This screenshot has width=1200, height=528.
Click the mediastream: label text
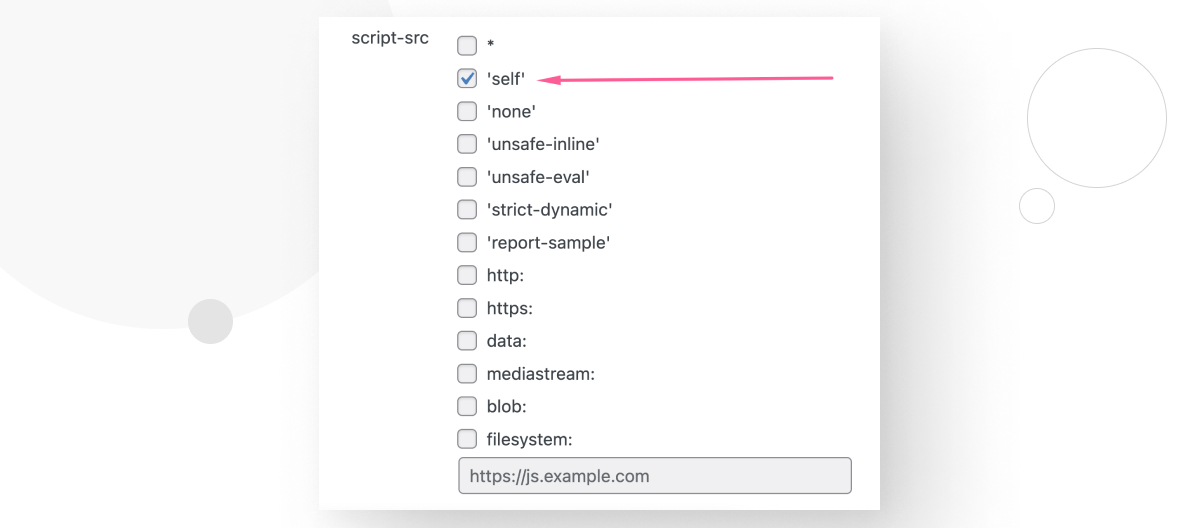tap(541, 374)
